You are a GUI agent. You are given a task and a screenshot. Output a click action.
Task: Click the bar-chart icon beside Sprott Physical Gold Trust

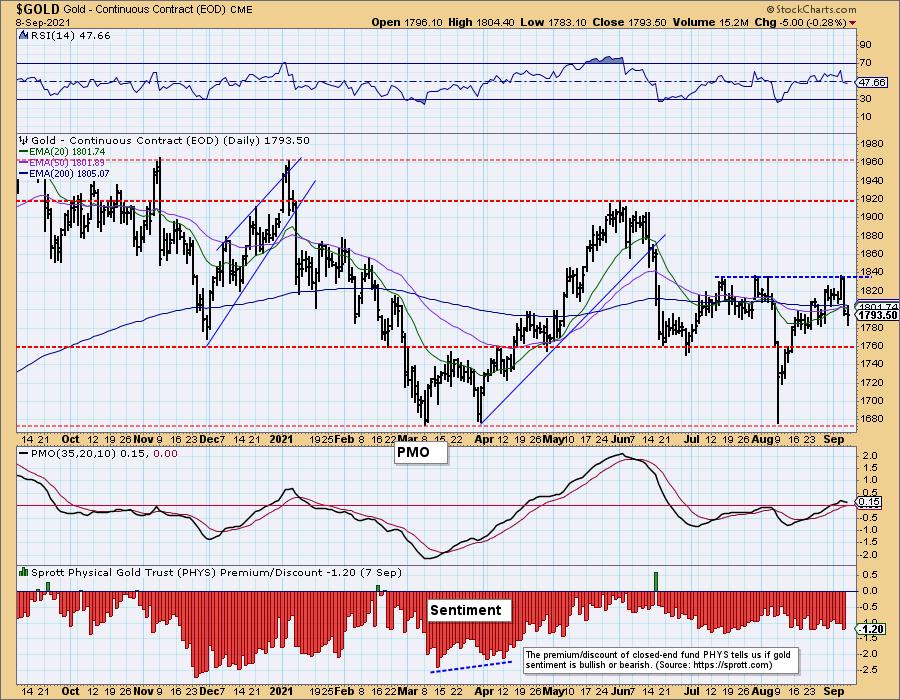pyautogui.click(x=24, y=572)
